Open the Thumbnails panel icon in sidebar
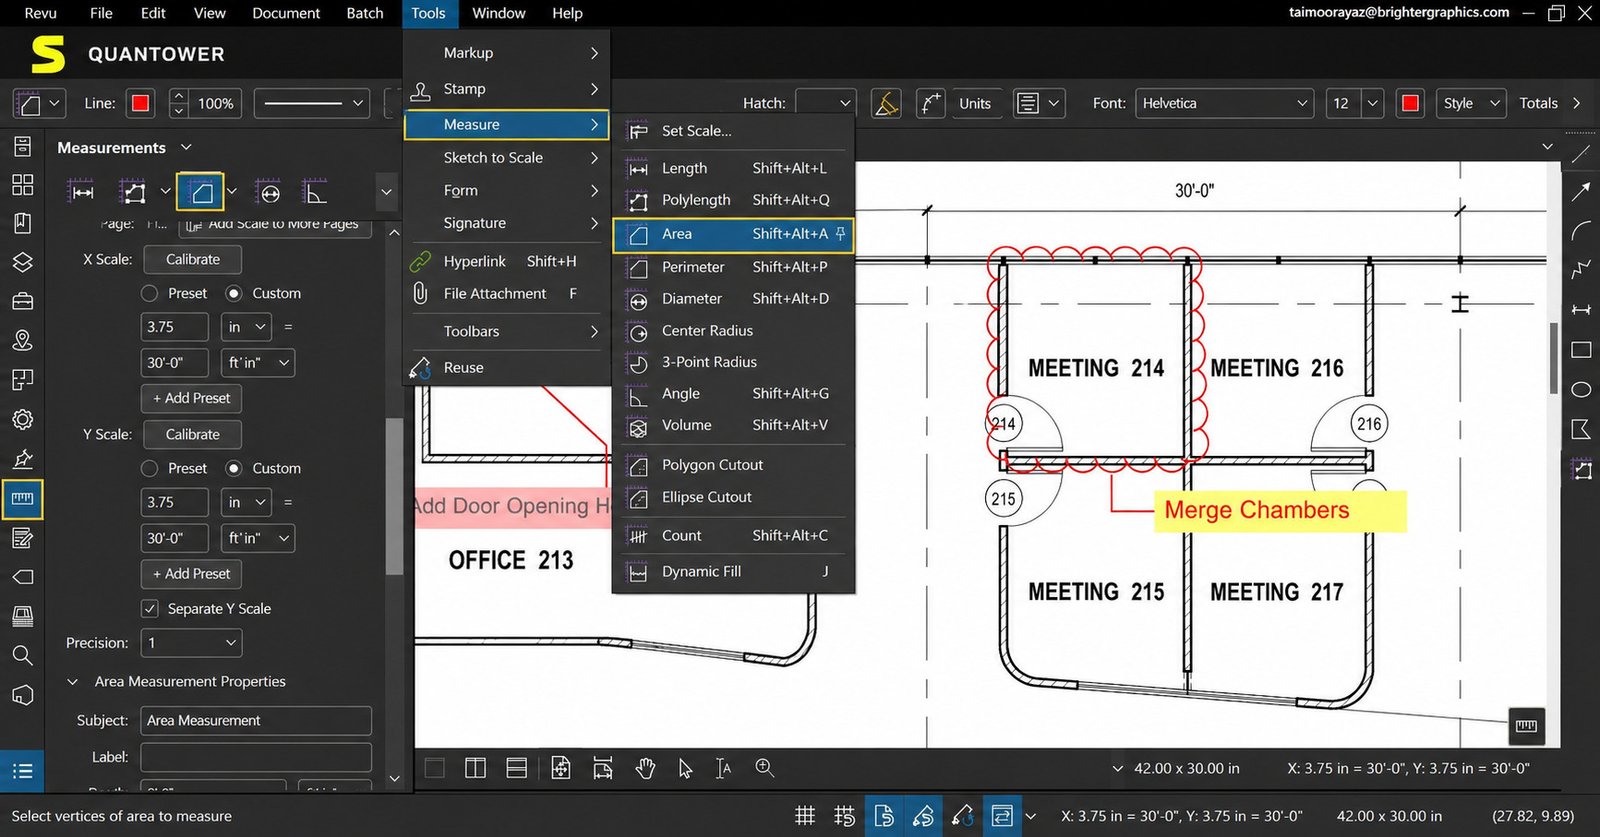The height and width of the screenshot is (837, 1600). (22, 185)
